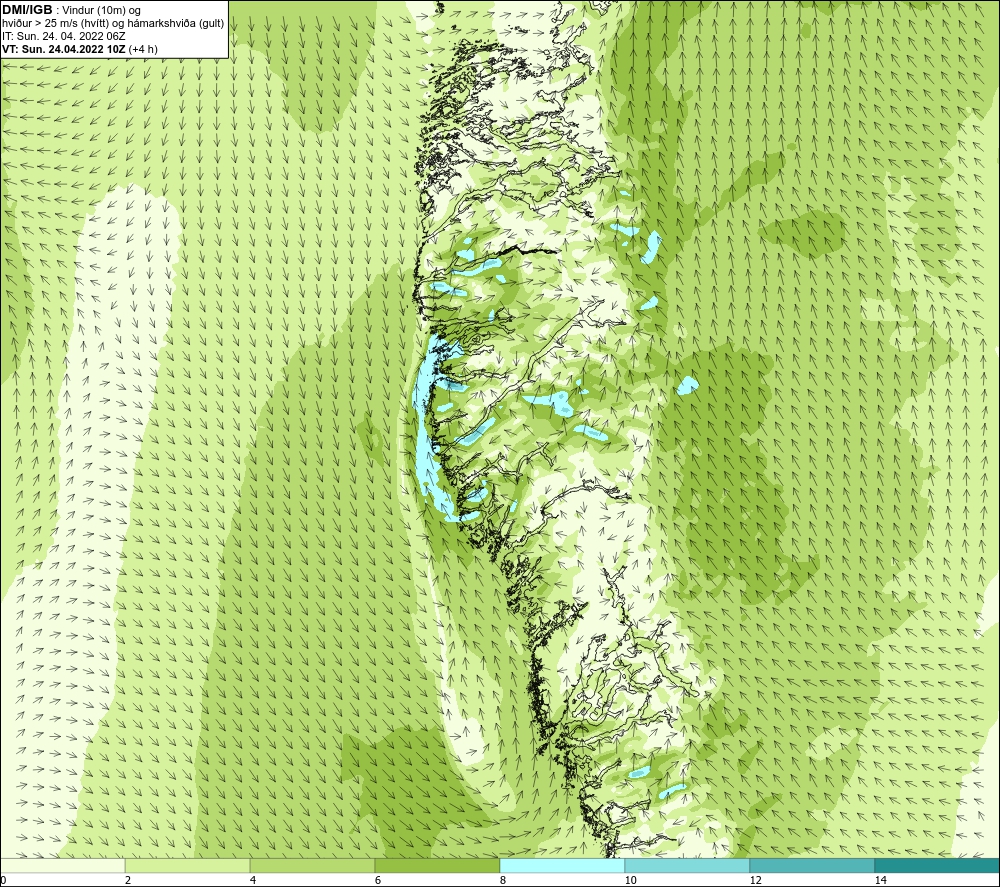Image resolution: width=1000 pixels, height=887 pixels.
Task: Click the scale label '4'
Action: click(253, 880)
